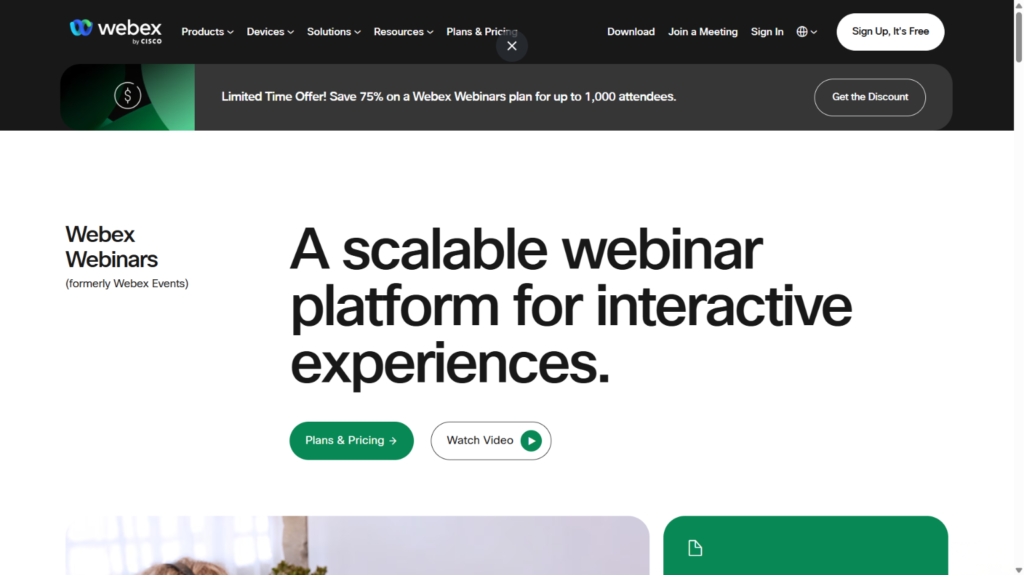Play the video via Watch Video button
The image size is (1024, 575).
490,440
